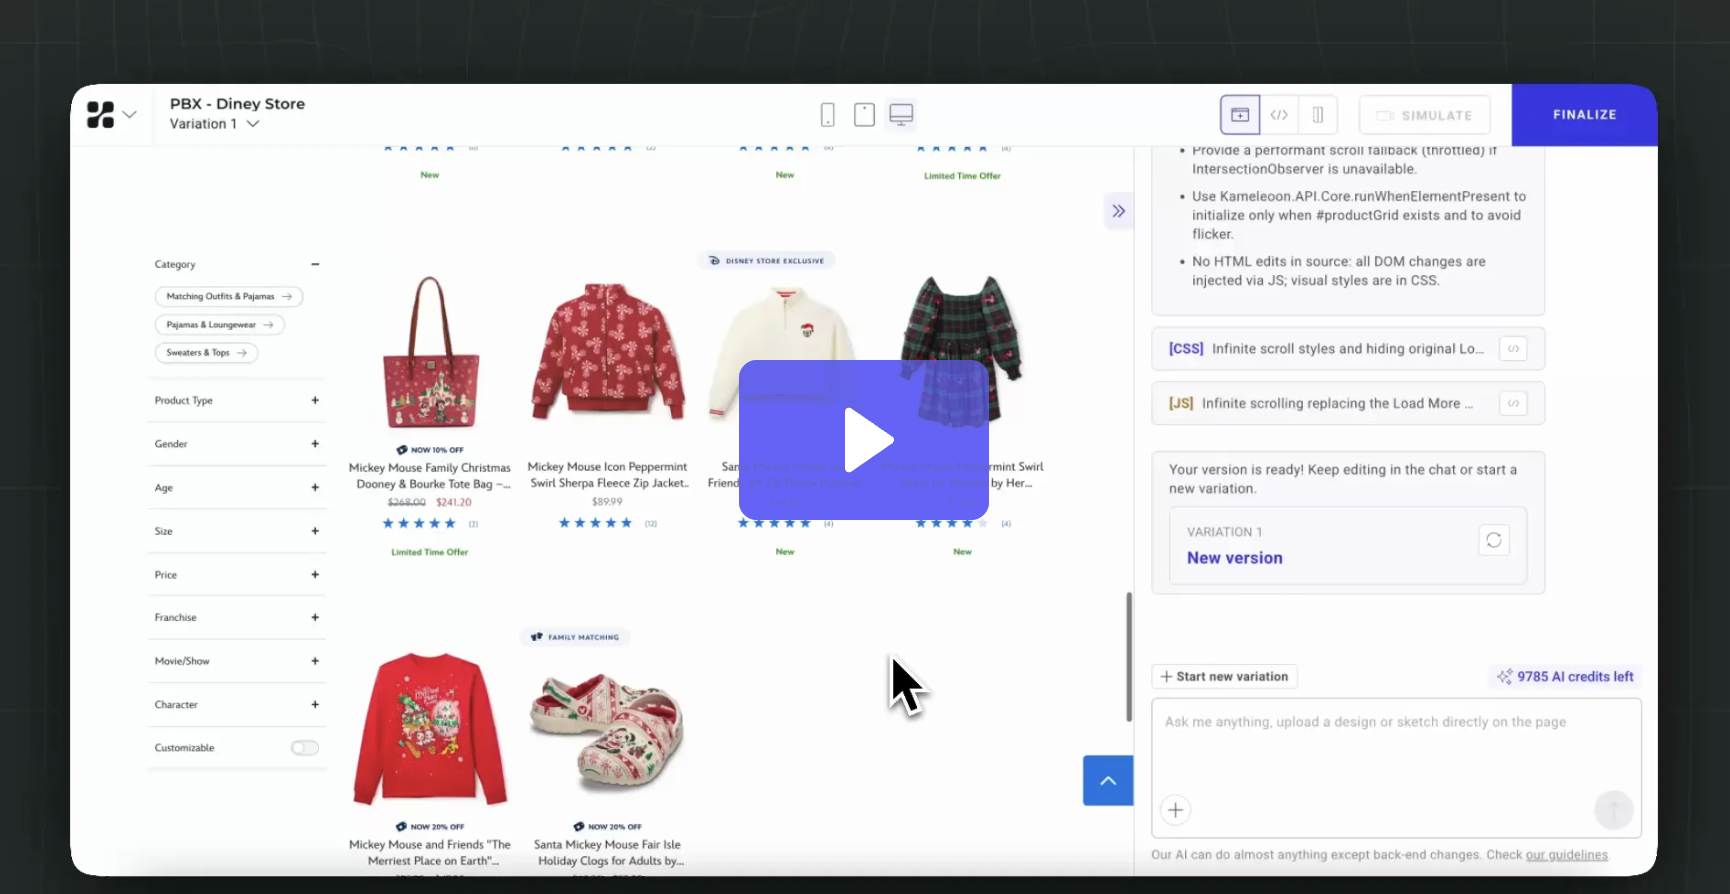Switch to tablet device preview

click(865, 115)
